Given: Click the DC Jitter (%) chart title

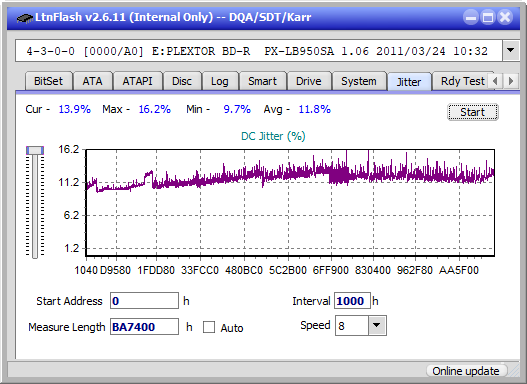Looking at the screenshot, I should (x=273, y=136).
